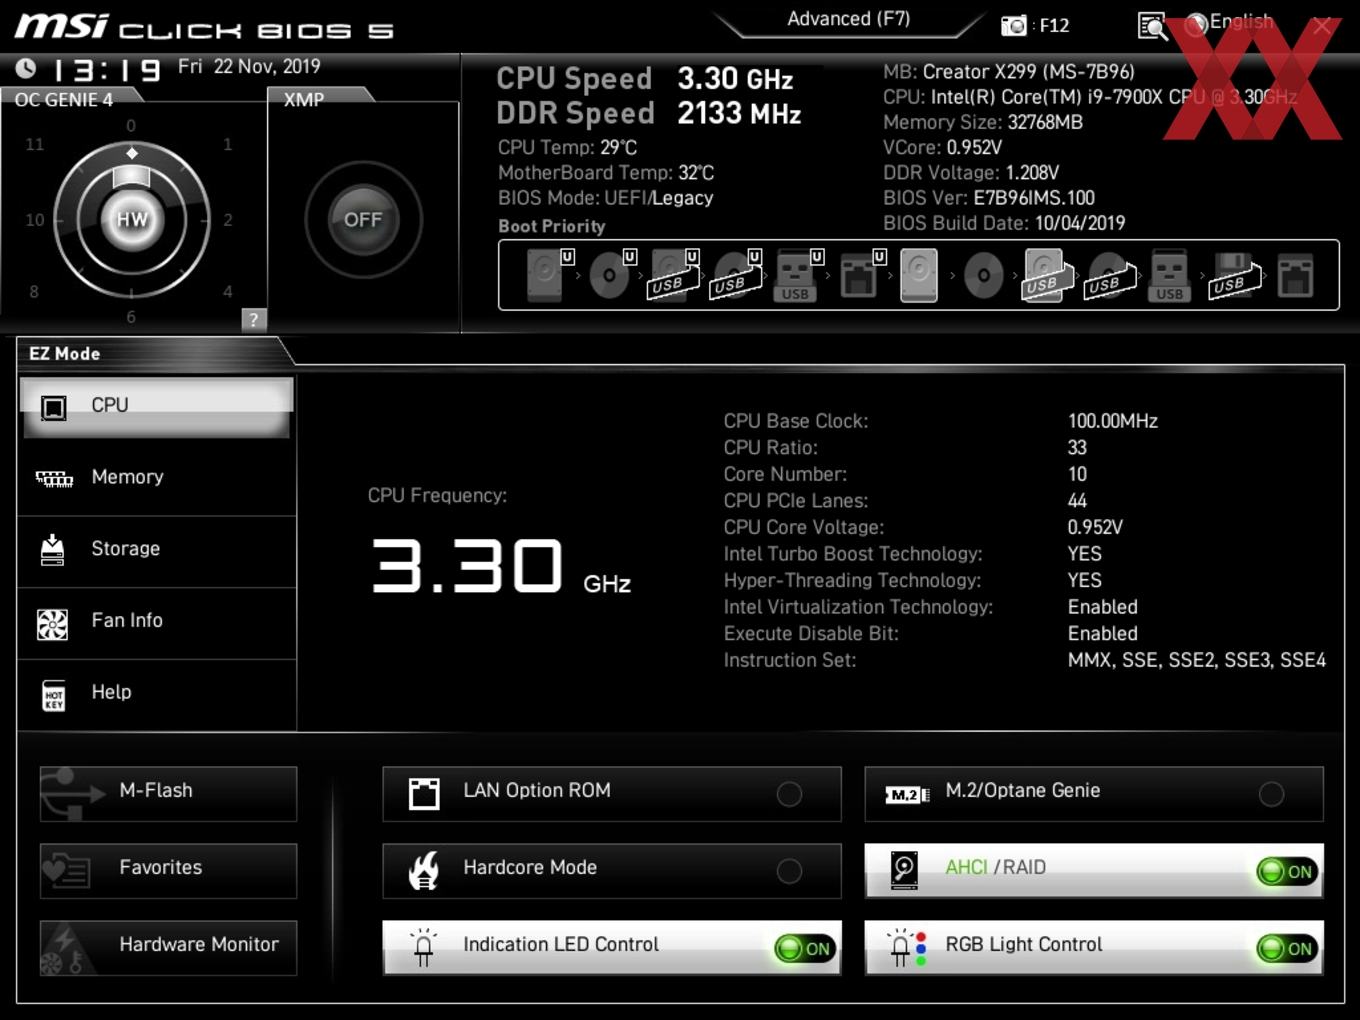Viewport: 1360px width, 1020px height.
Task: Click the large 3.30 GHz CPU frequency
Action: 501,566
